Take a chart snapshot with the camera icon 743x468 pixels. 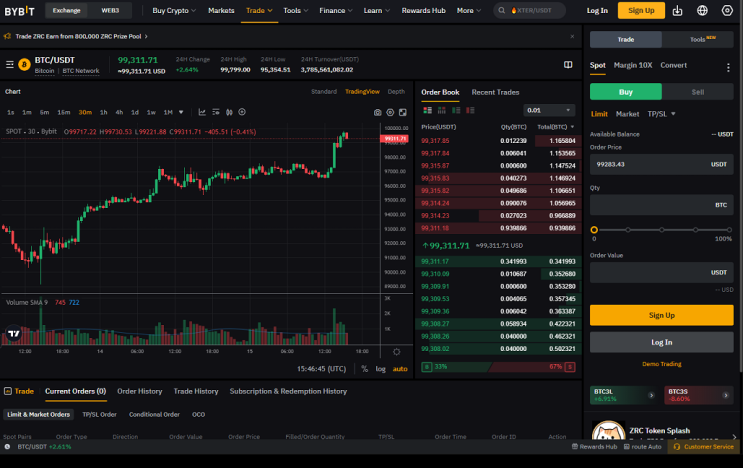377,113
